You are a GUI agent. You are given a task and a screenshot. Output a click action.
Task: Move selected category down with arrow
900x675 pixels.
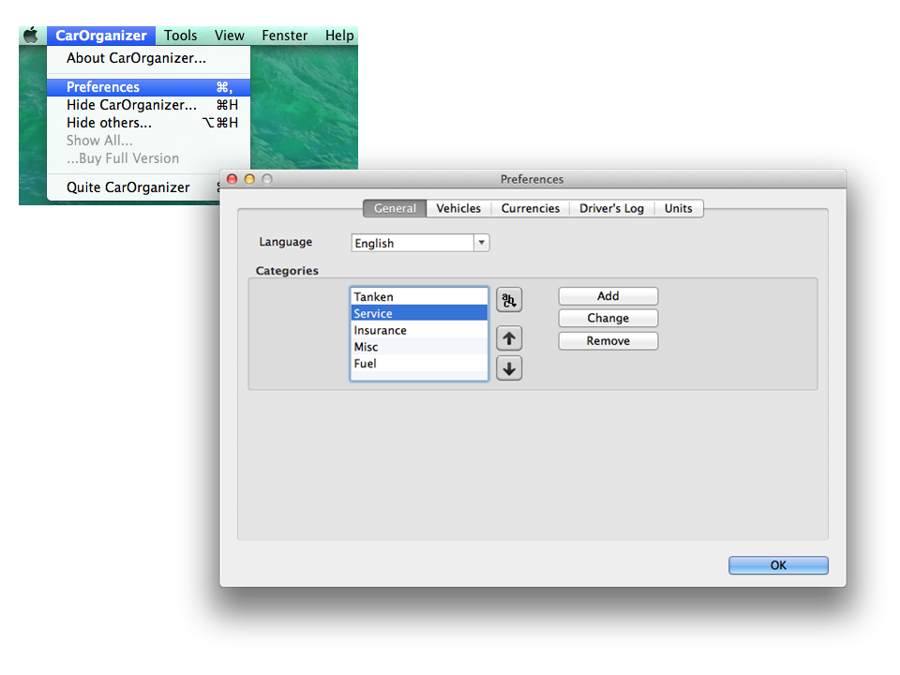[x=509, y=368]
